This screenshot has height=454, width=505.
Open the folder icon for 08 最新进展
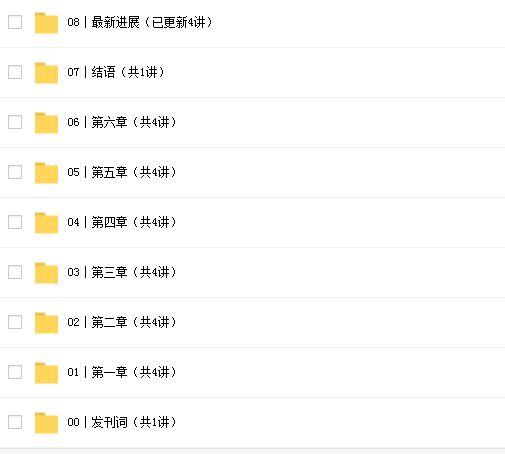point(46,23)
